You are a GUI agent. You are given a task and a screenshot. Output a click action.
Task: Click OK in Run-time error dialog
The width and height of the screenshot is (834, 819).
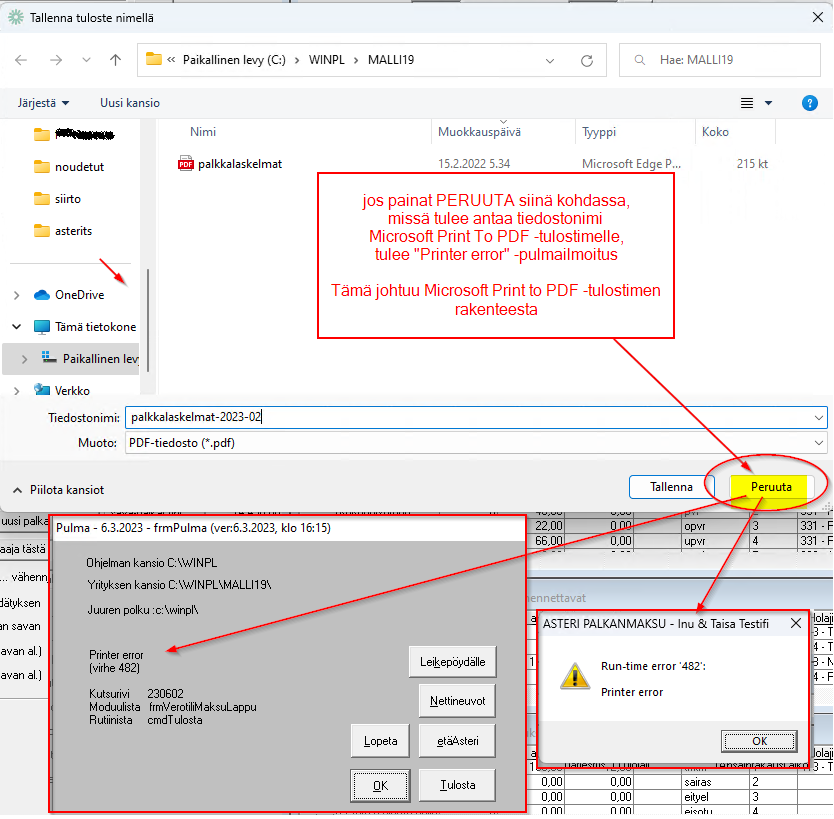click(x=759, y=741)
